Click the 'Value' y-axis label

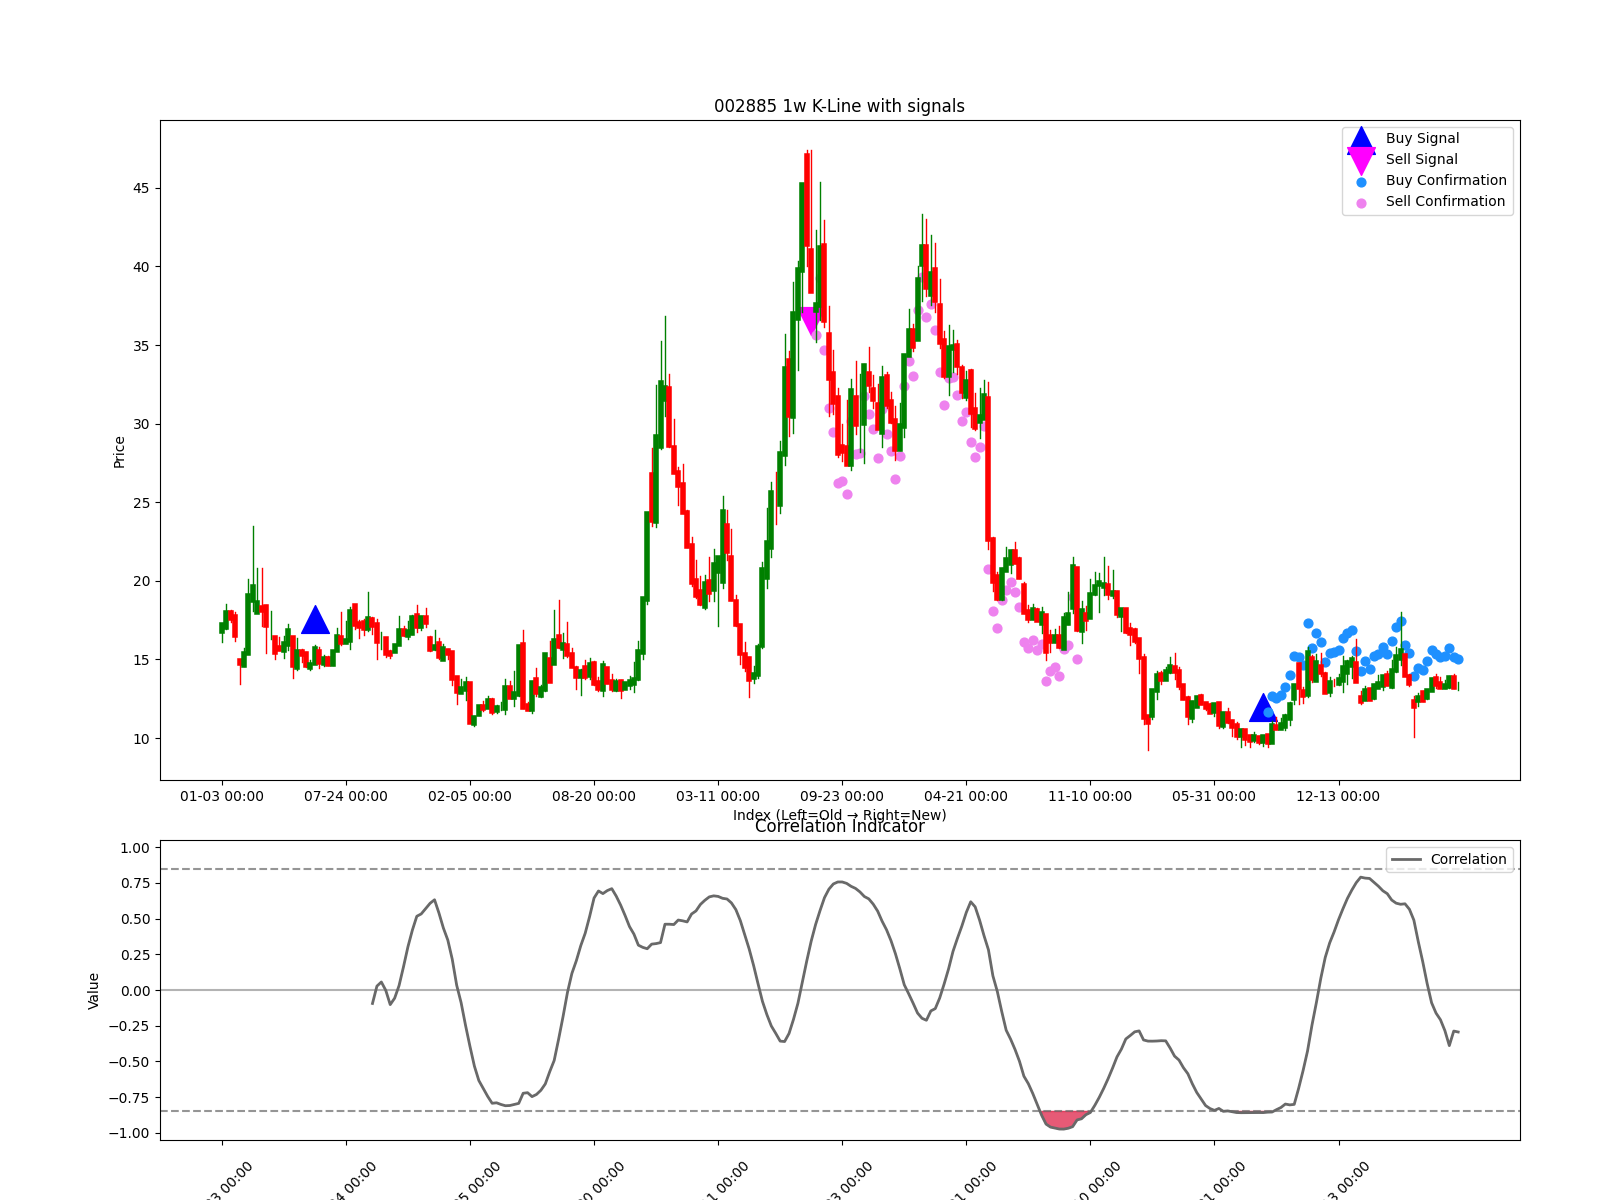click(94, 990)
